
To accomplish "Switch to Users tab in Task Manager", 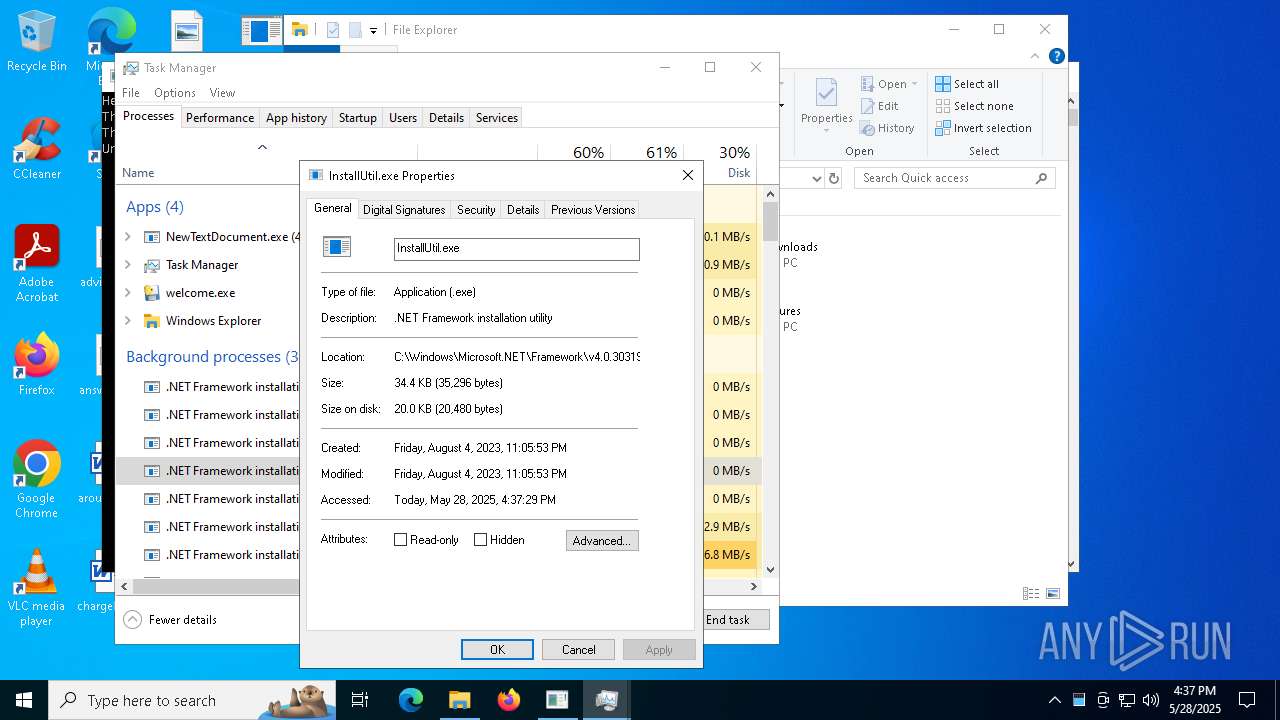I will click(x=403, y=118).
